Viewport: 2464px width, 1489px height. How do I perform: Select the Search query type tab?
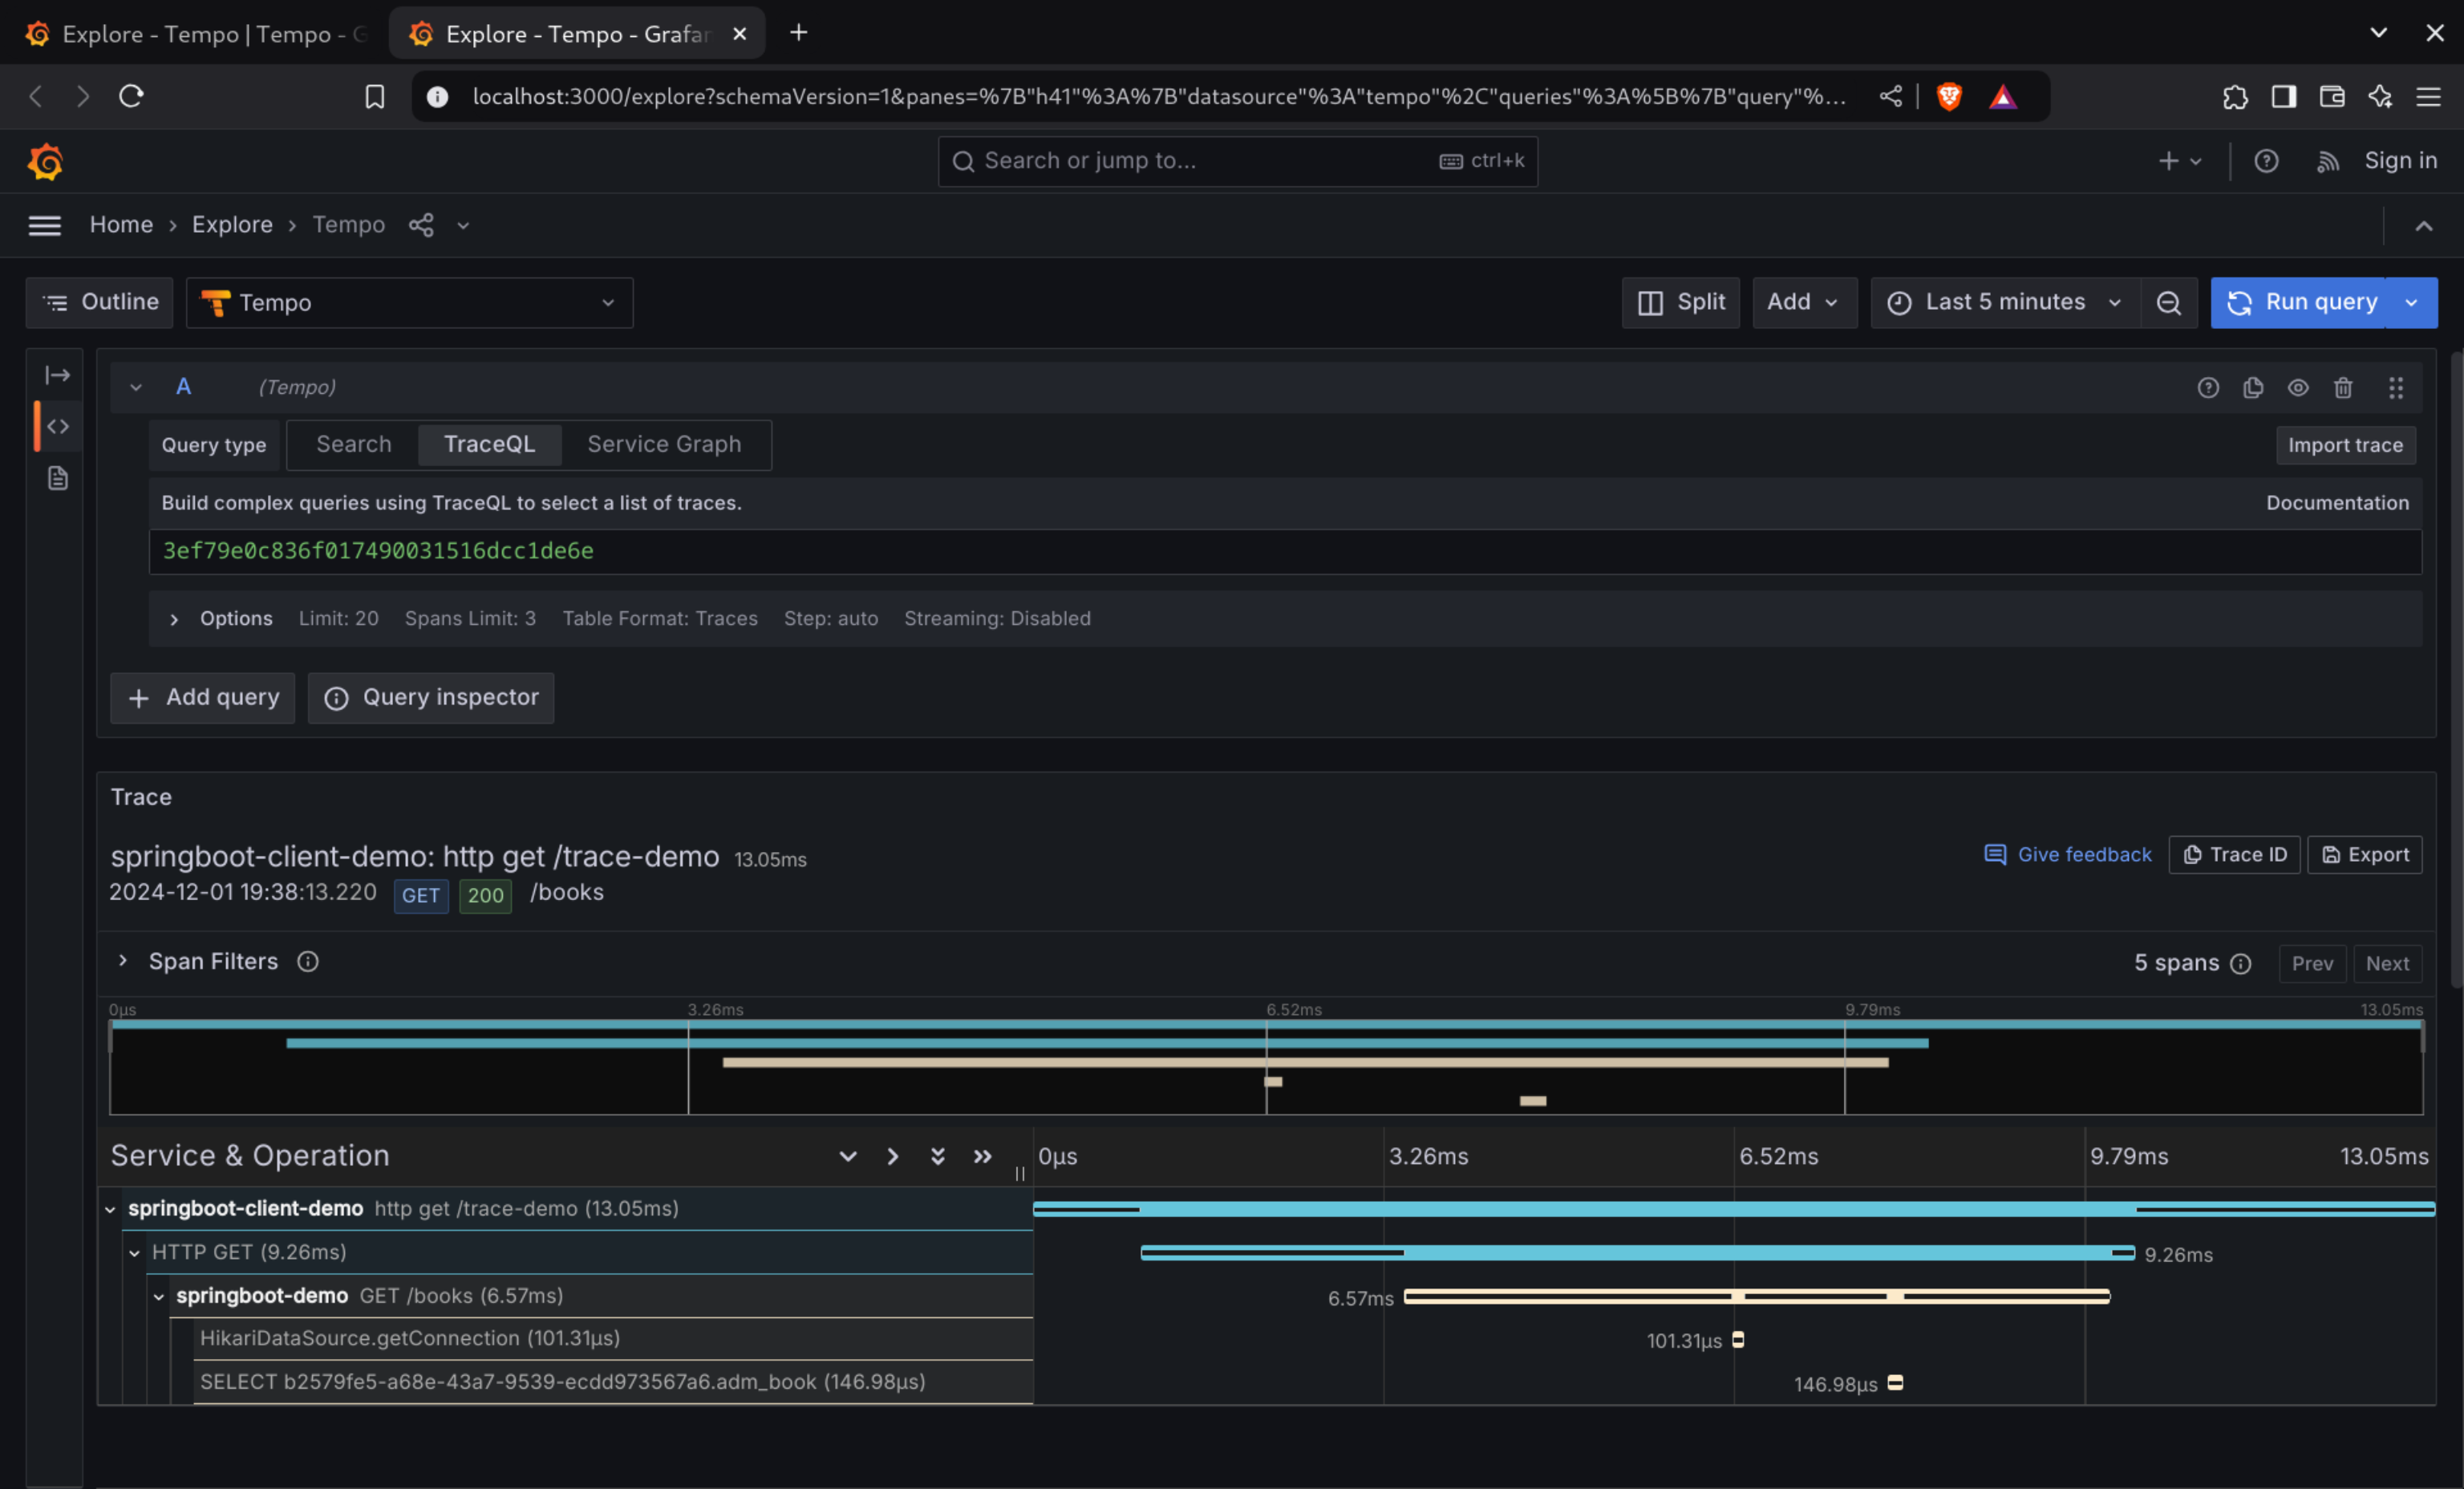coord(353,444)
